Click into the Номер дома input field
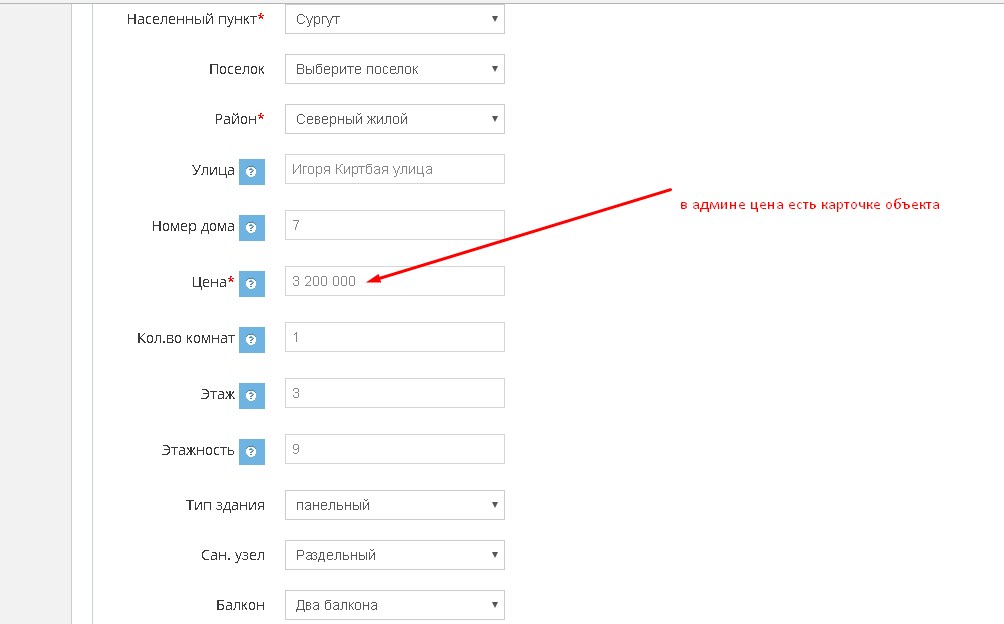Image resolution: width=1004 pixels, height=624 pixels. pyautogui.click(x=394, y=225)
